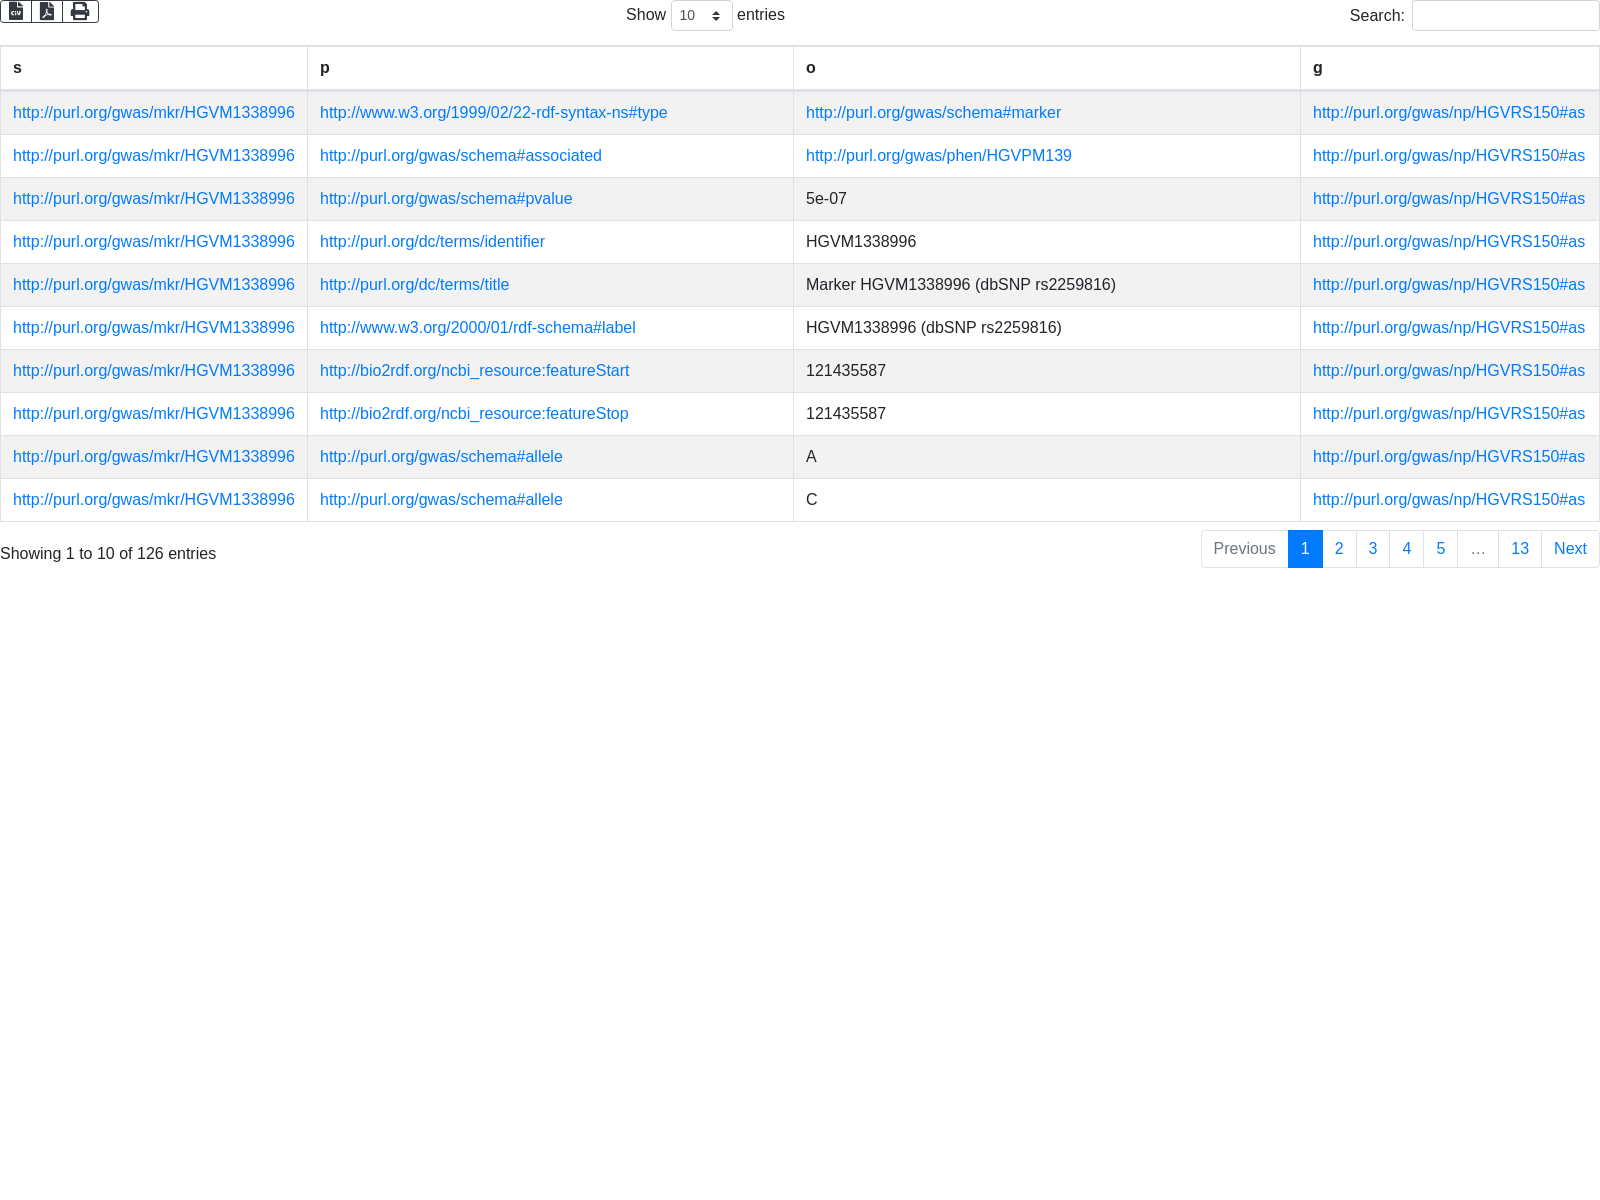Screen dimensions: 1600x1200
Task: Click the Next pagination button
Action: click(1570, 549)
